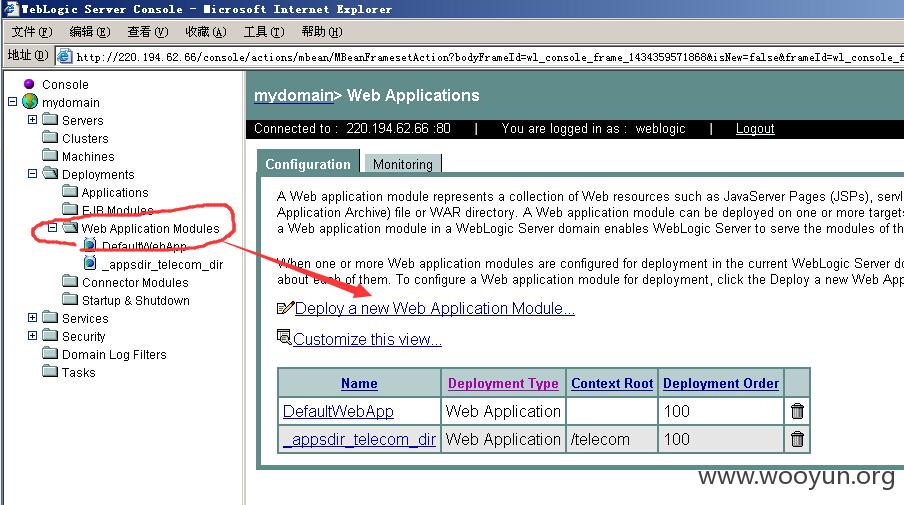Select Clusters in the navigation tree
Image resolution: width=904 pixels, height=505 pixels.
(85, 138)
